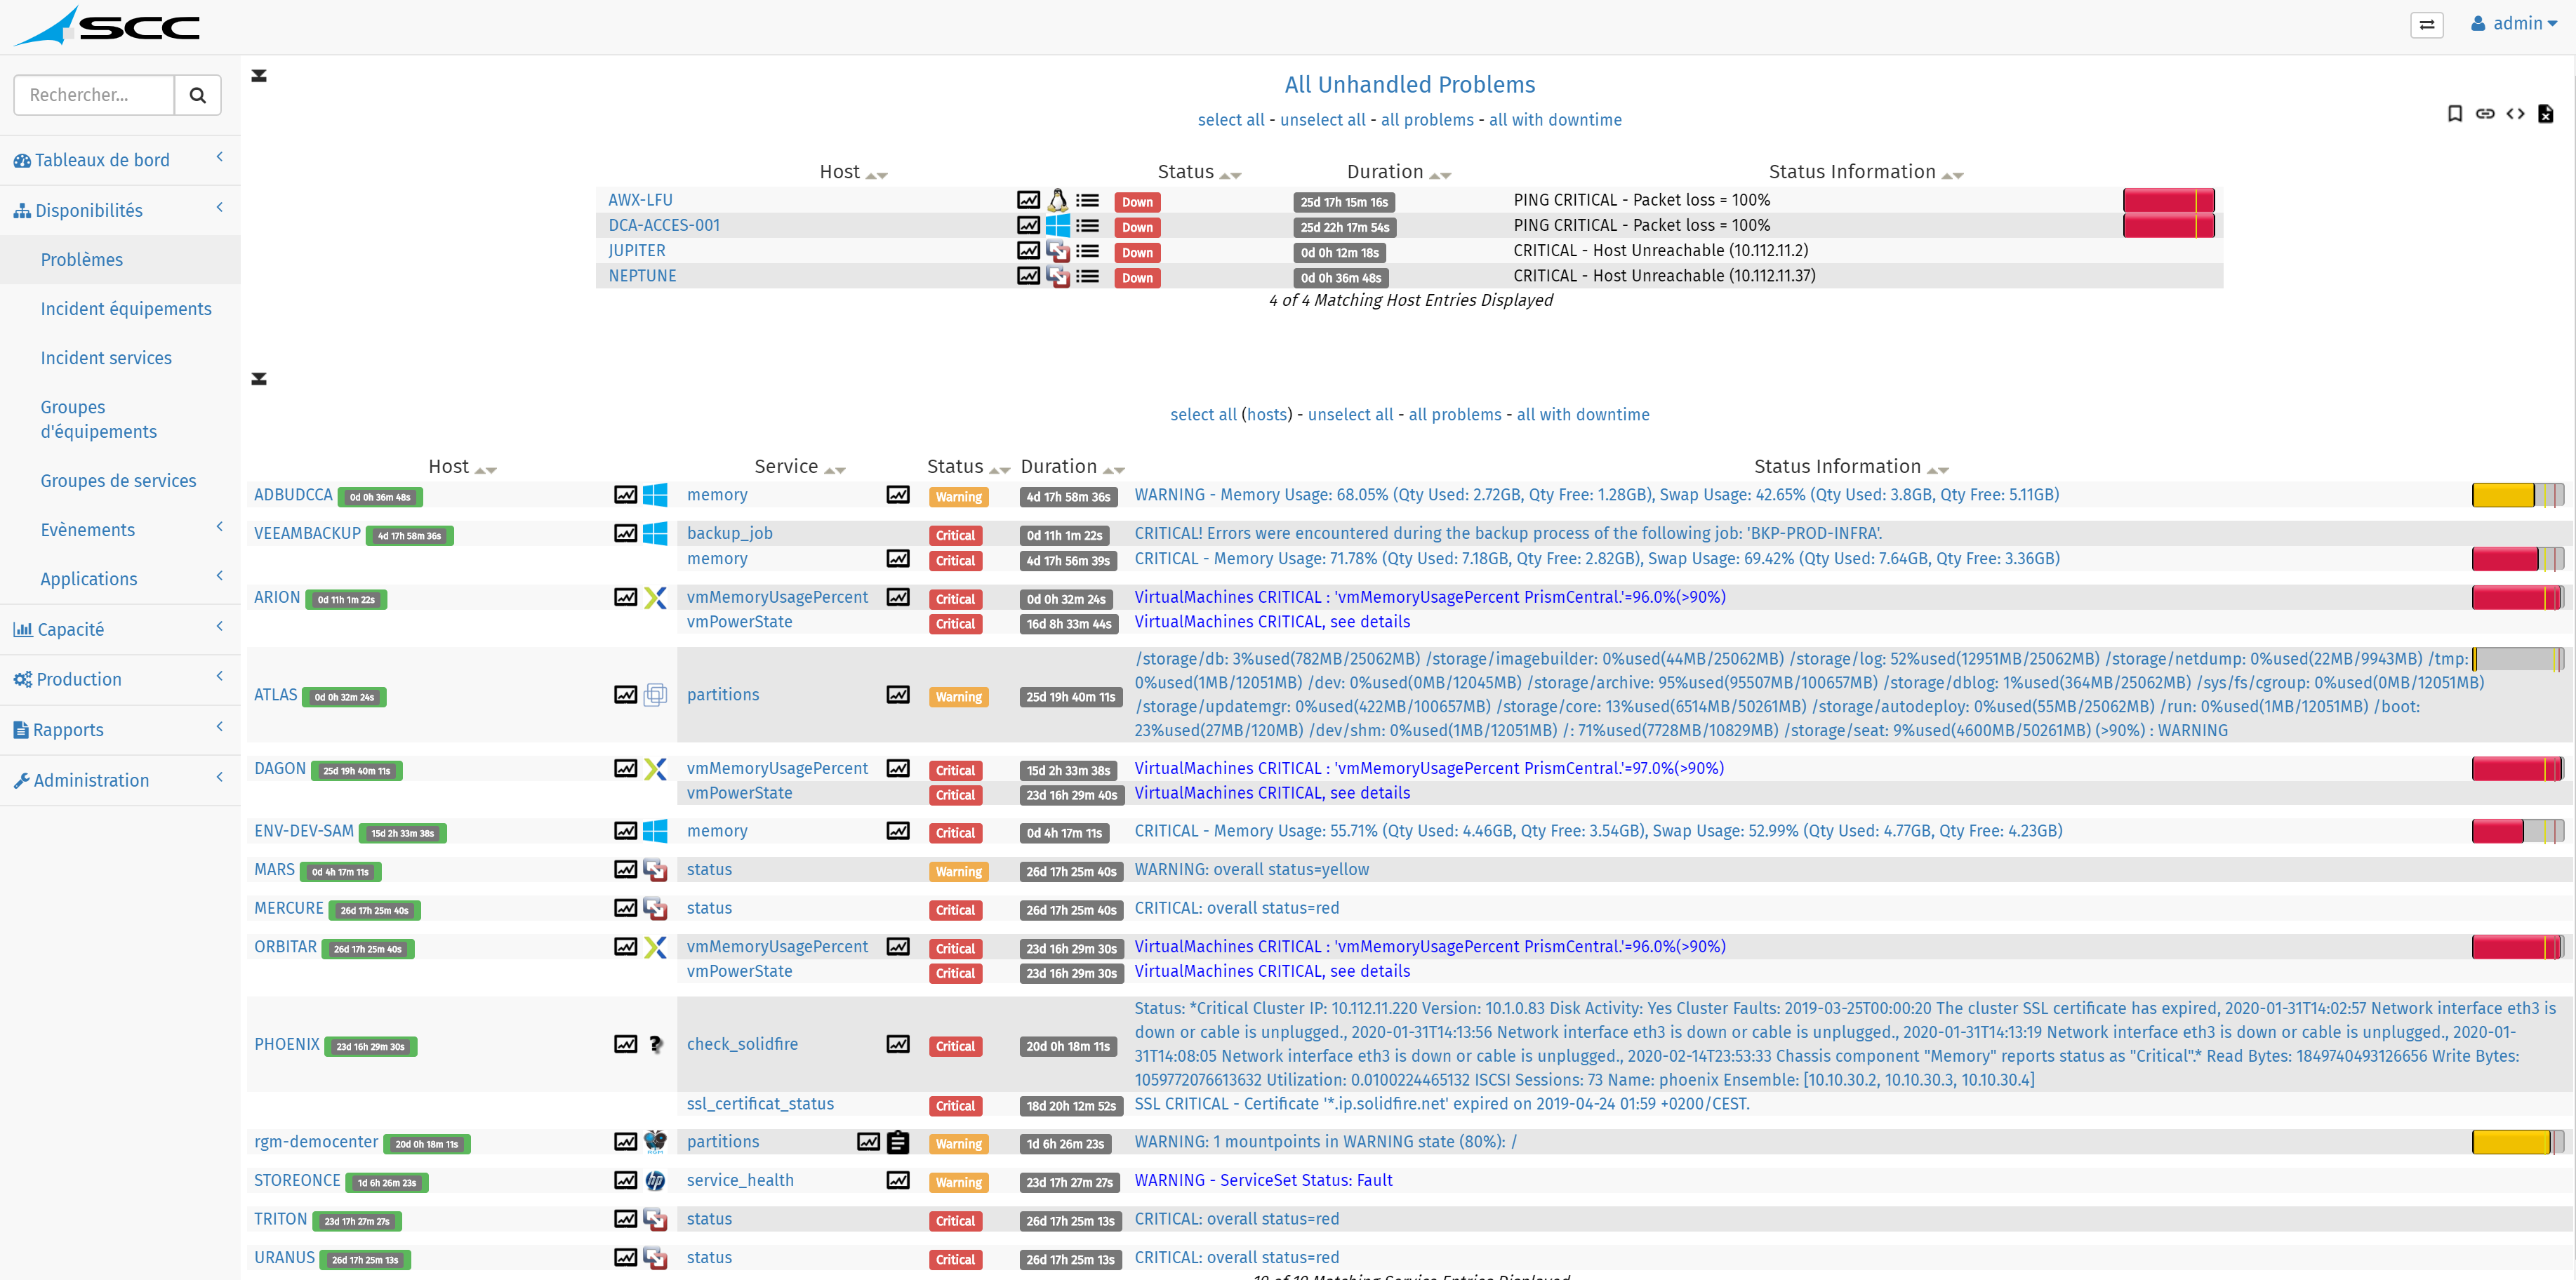Open Incident équipements menu item

[x=120, y=309]
